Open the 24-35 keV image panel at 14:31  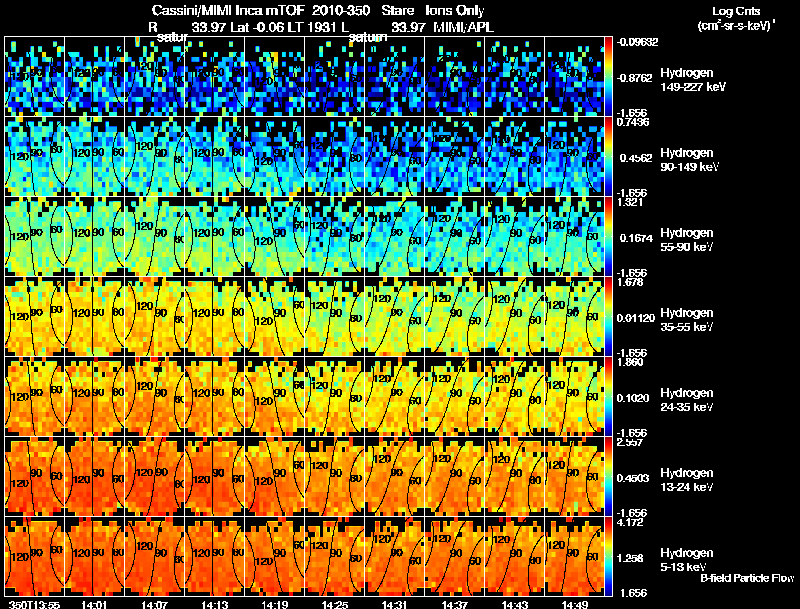[395, 396]
